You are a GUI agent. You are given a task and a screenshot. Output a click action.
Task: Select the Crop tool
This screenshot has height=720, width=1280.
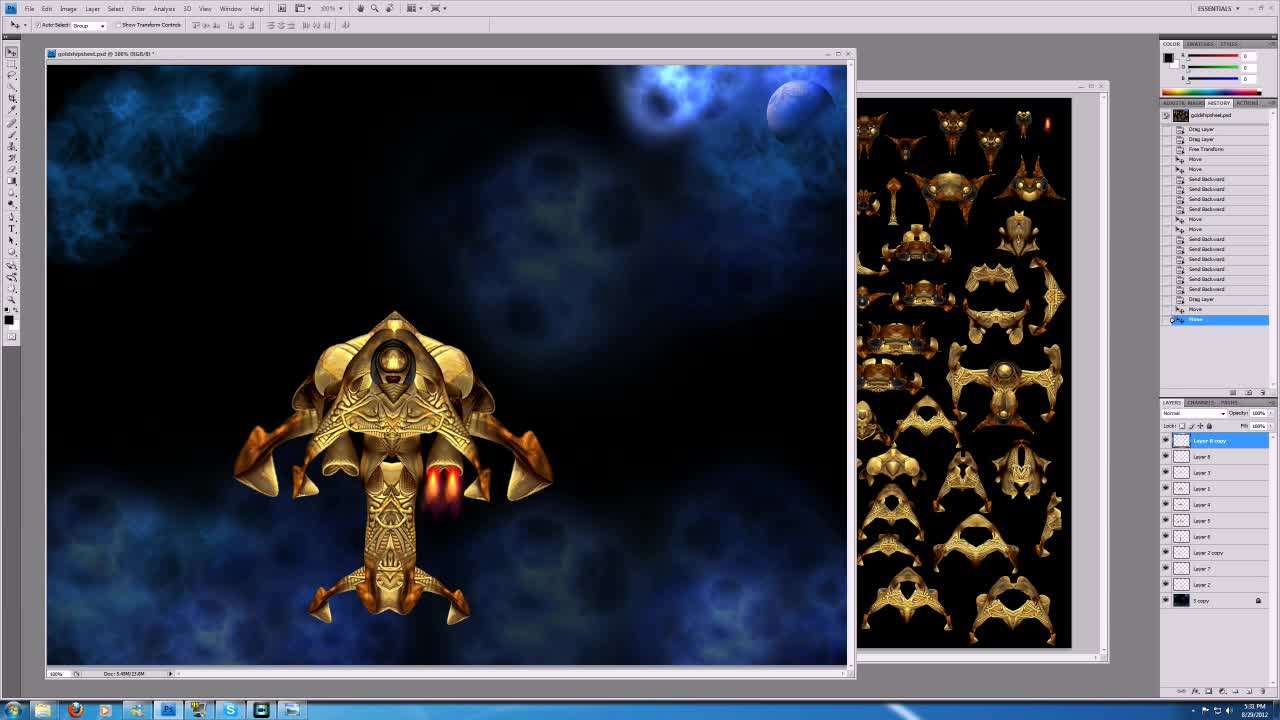click(12, 97)
